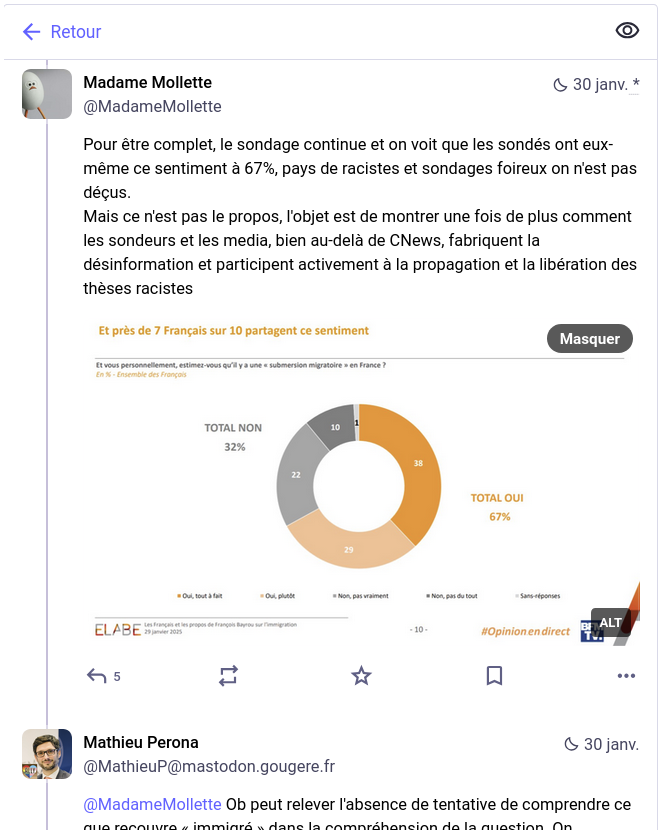670x830 pixels.
Task: Open Madame Mollette's avatar
Action: pos(47,94)
